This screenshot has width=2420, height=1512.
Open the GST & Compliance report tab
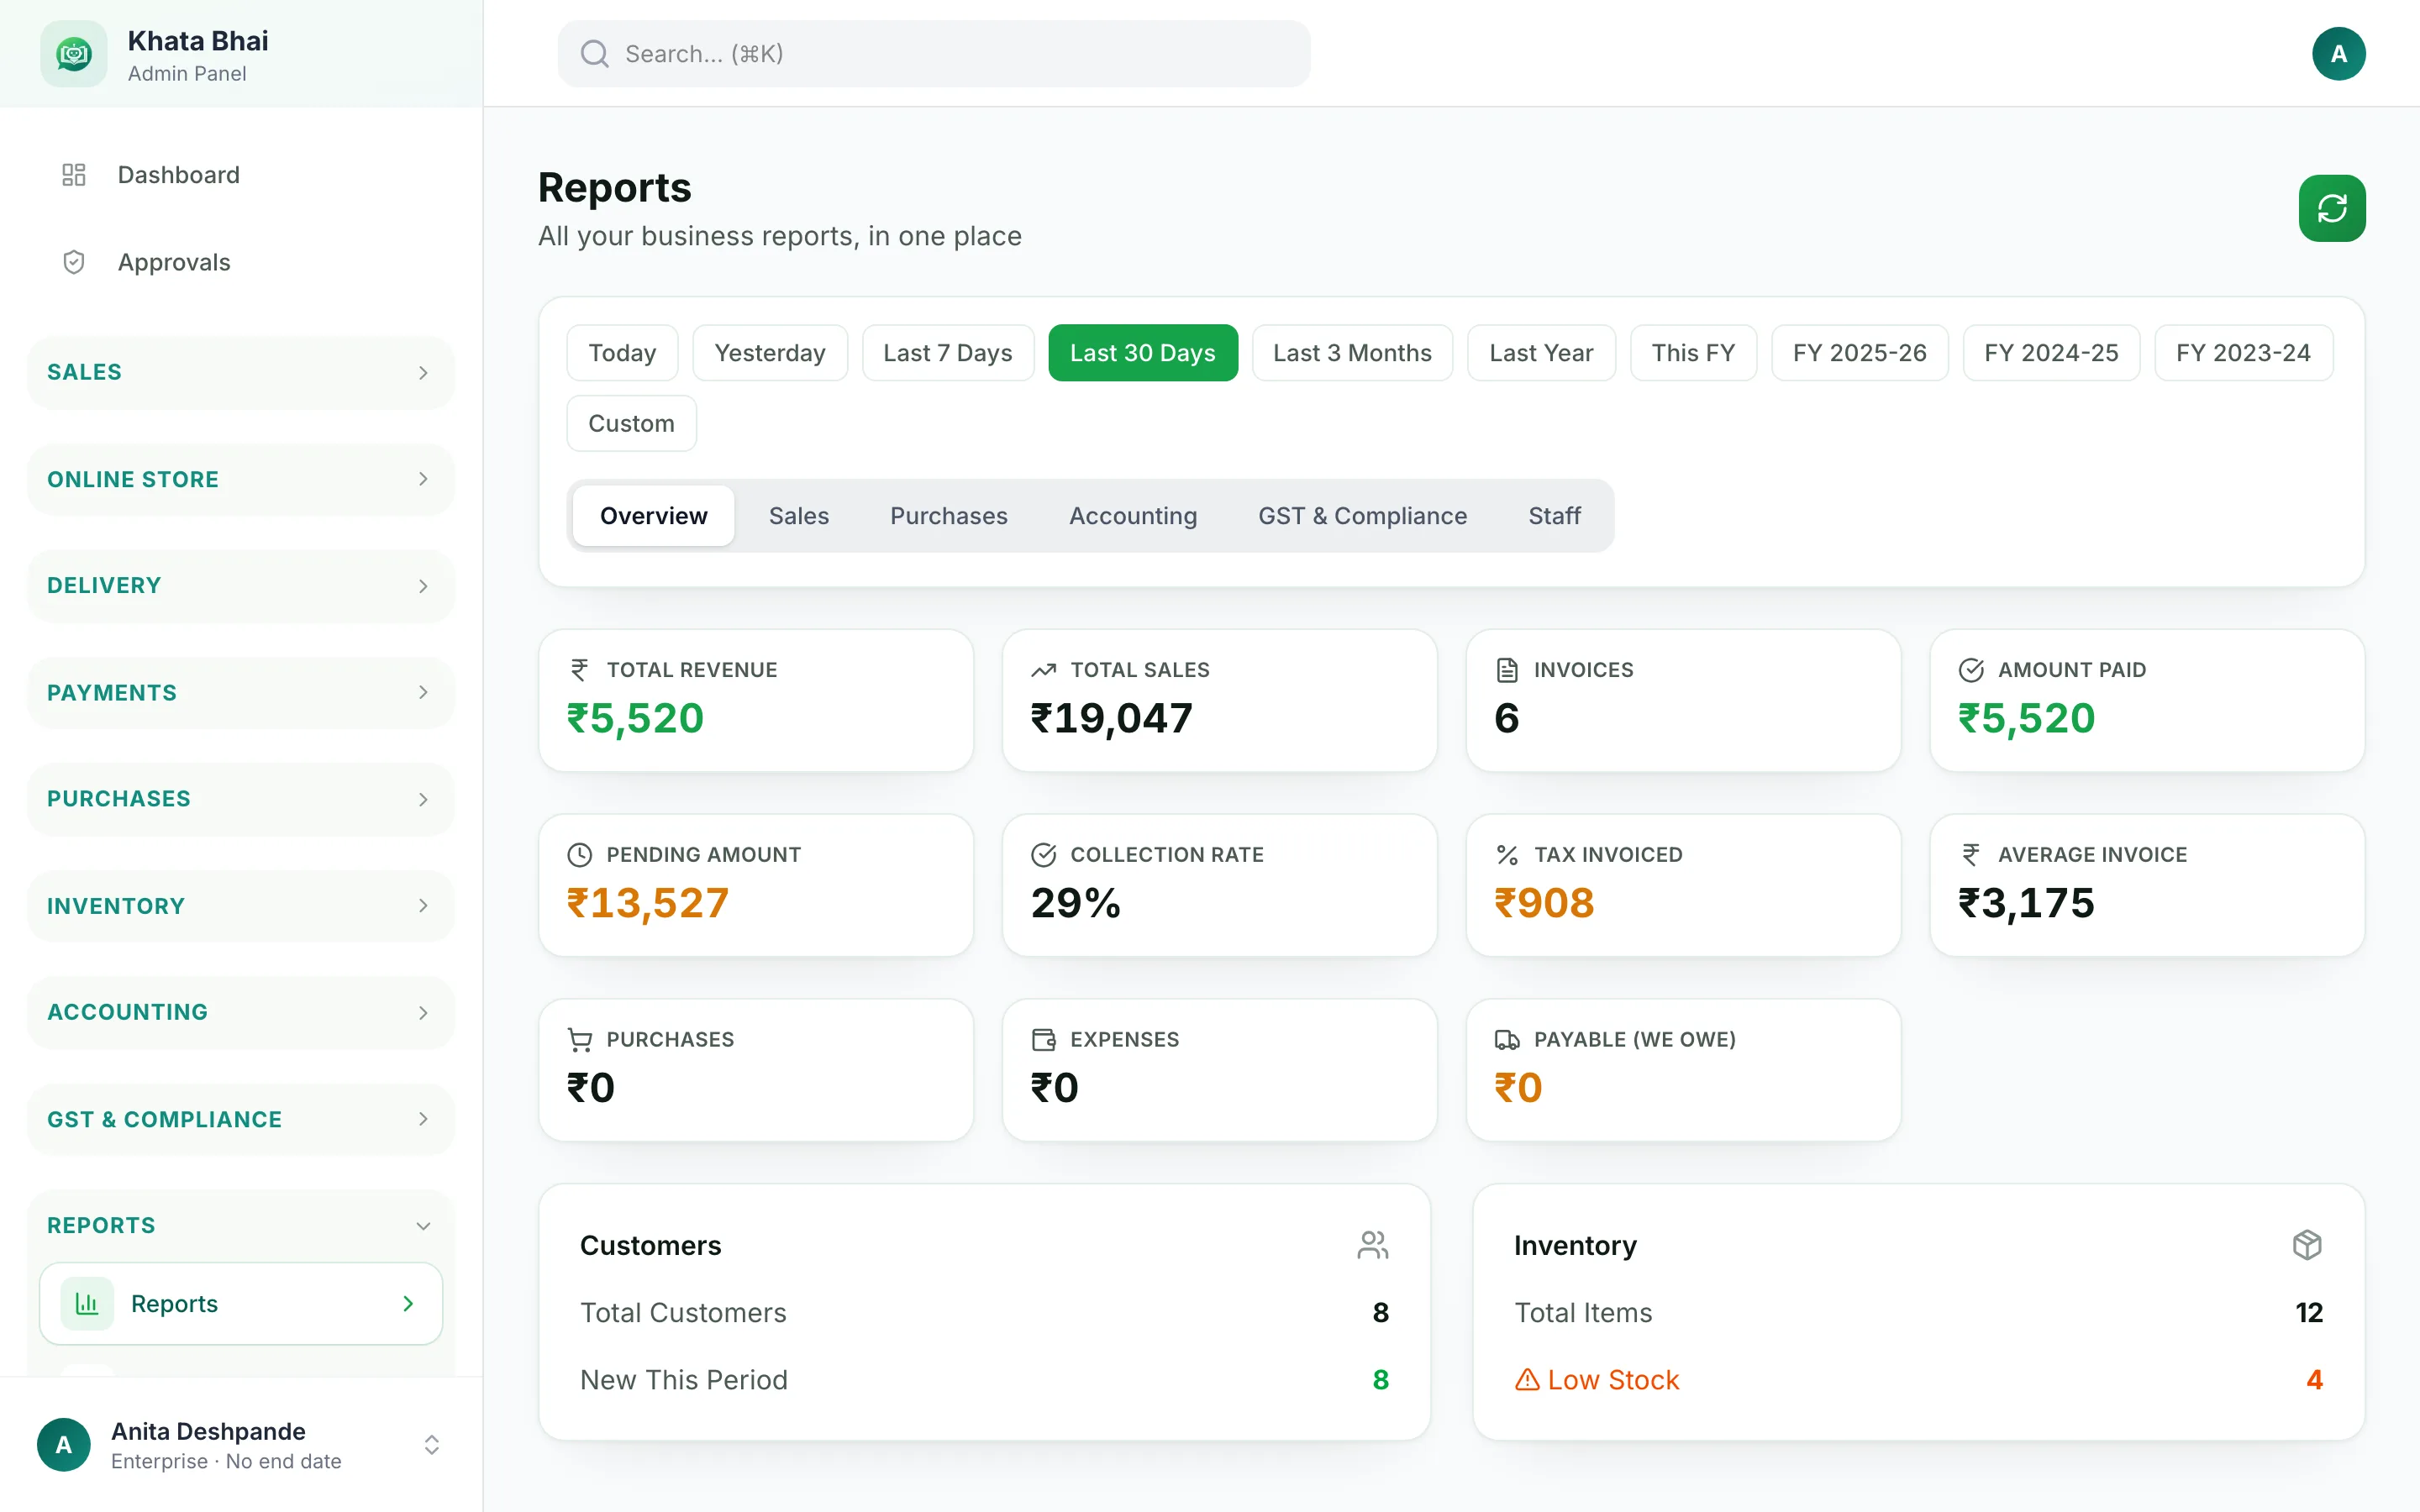tap(1362, 516)
